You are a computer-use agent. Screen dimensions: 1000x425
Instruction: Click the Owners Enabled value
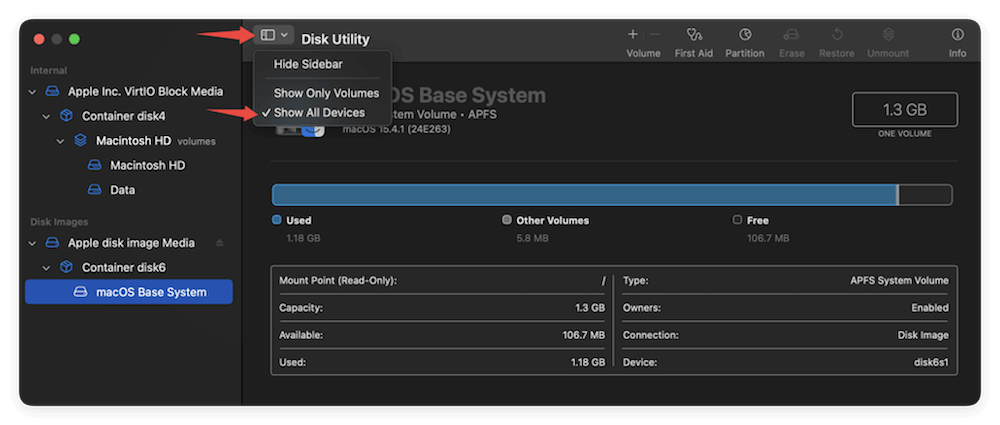[930, 308]
